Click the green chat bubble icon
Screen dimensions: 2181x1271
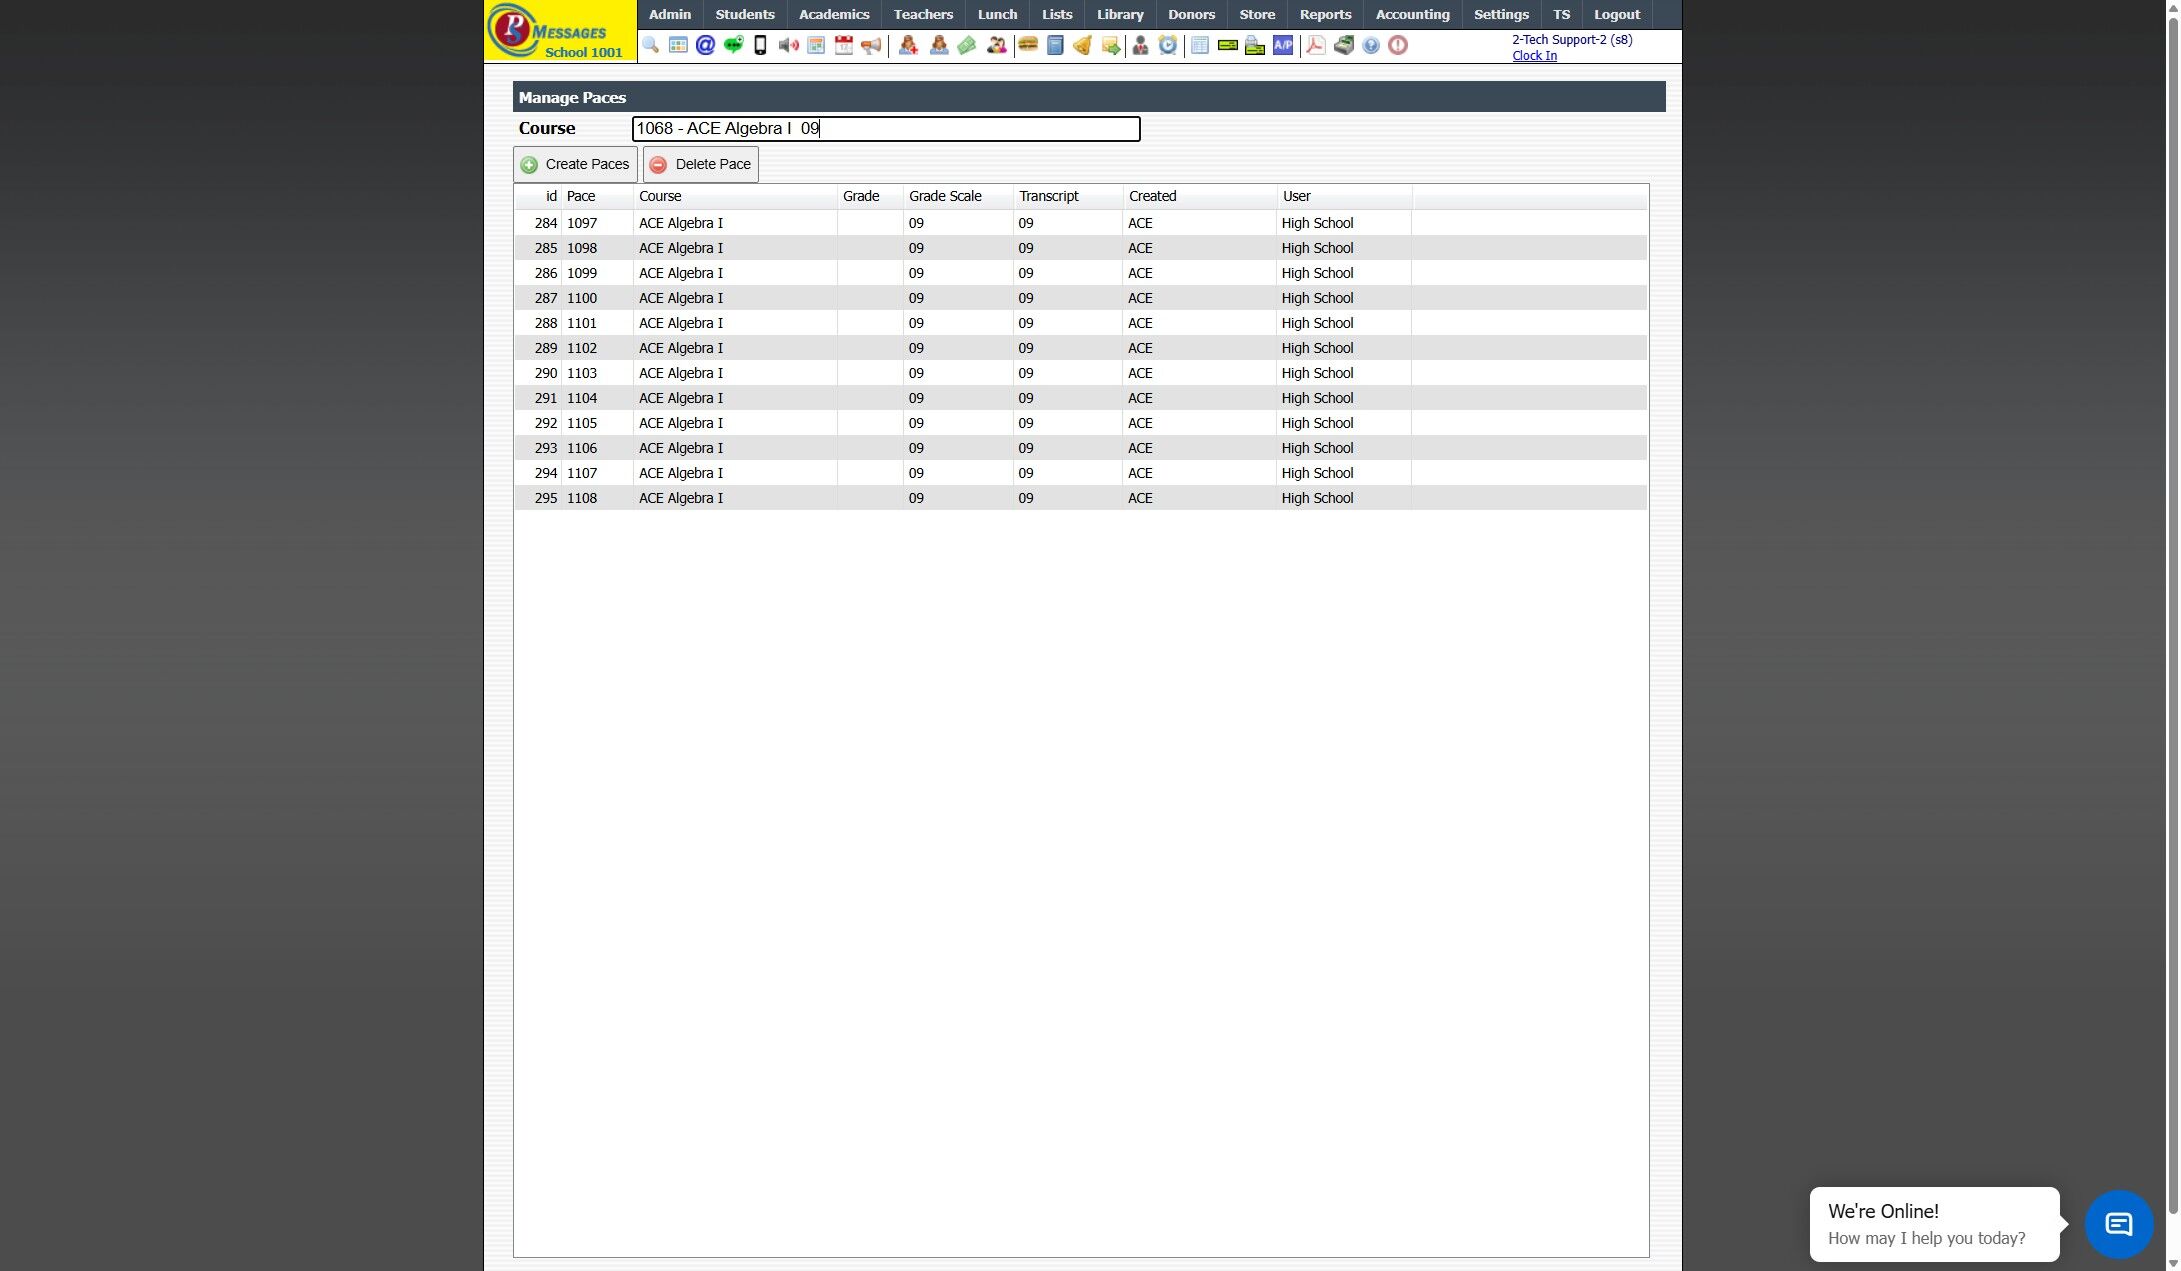tap(733, 45)
